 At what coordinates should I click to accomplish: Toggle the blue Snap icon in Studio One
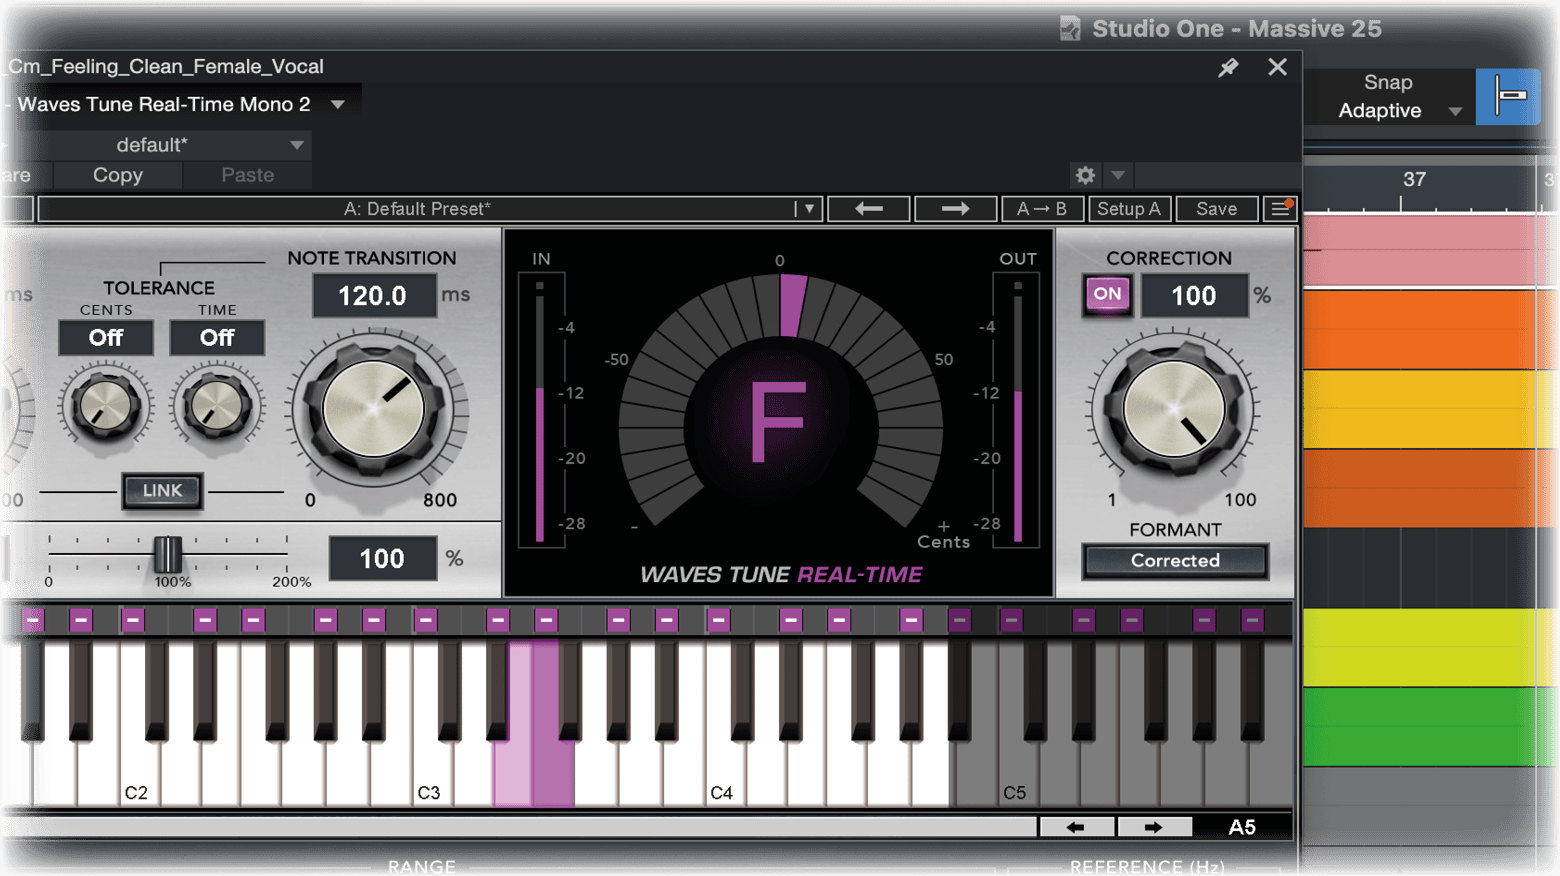click(x=1508, y=97)
